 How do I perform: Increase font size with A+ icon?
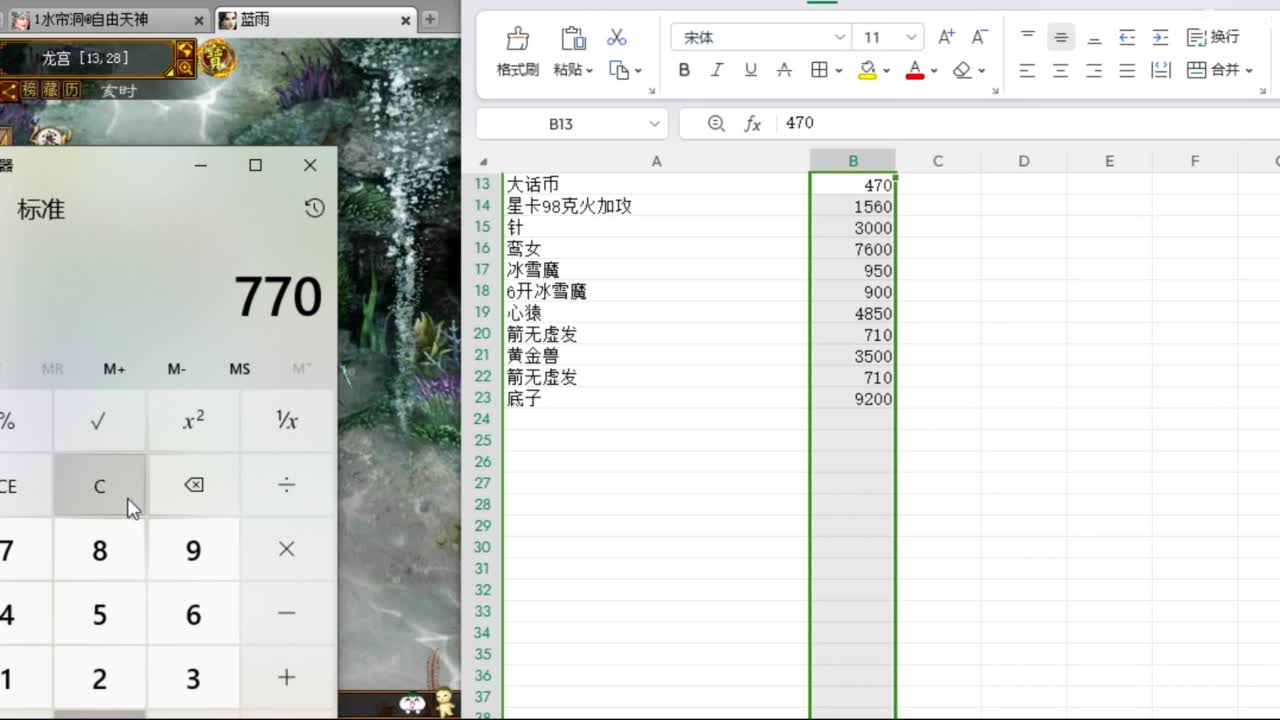pyautogui.click(x=946, y=37)
